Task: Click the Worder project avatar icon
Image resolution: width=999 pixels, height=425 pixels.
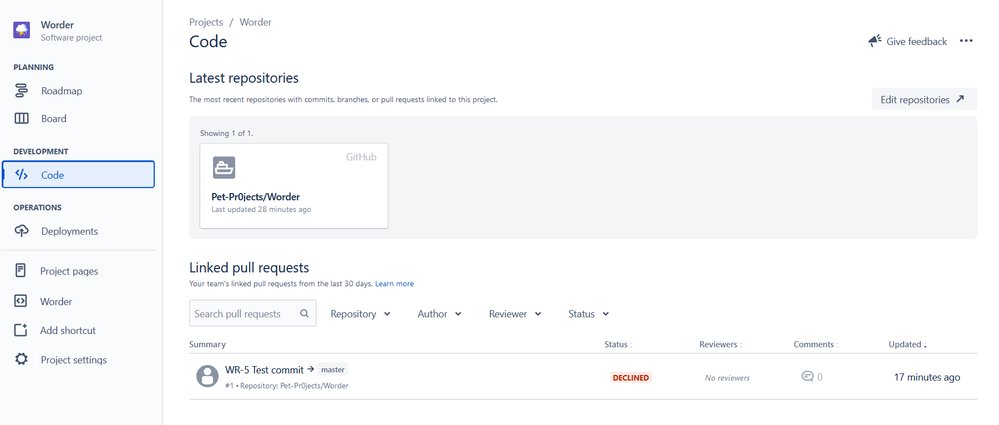Action: coord(22,31)
